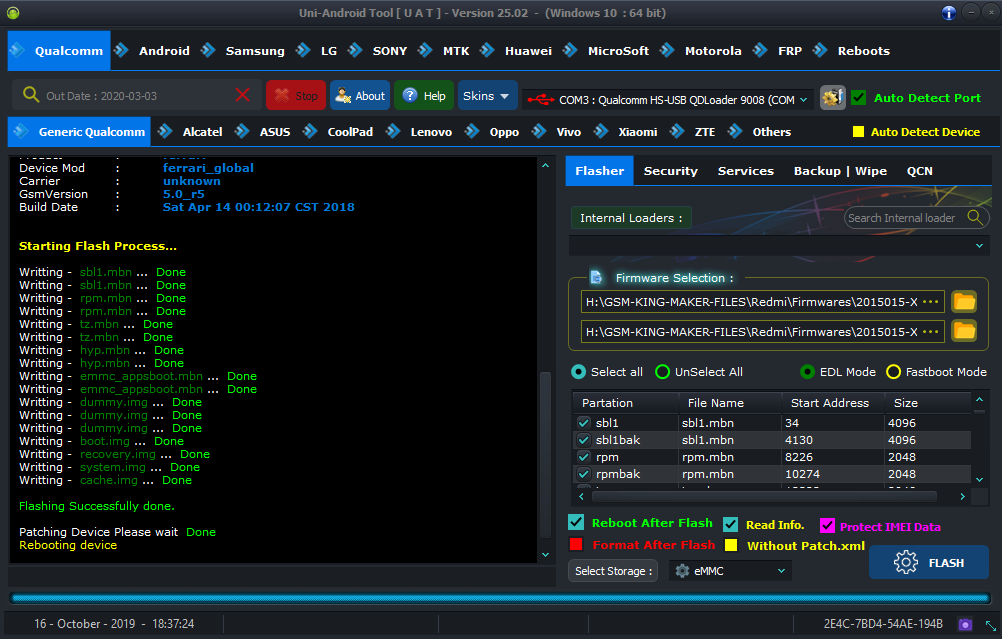Switch to the Android tab
The height and width of the screenshot is (639, 1002).
coord(164,50)
